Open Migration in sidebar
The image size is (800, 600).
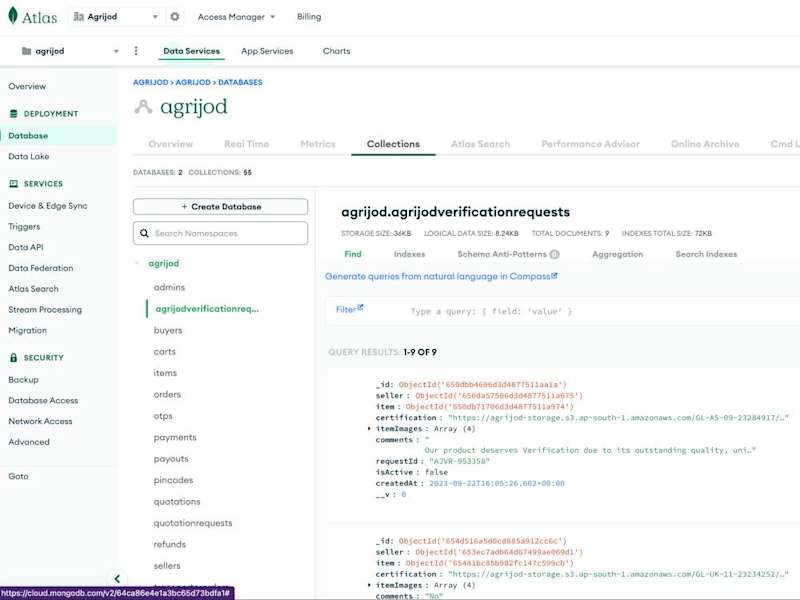tap(28, 331)
